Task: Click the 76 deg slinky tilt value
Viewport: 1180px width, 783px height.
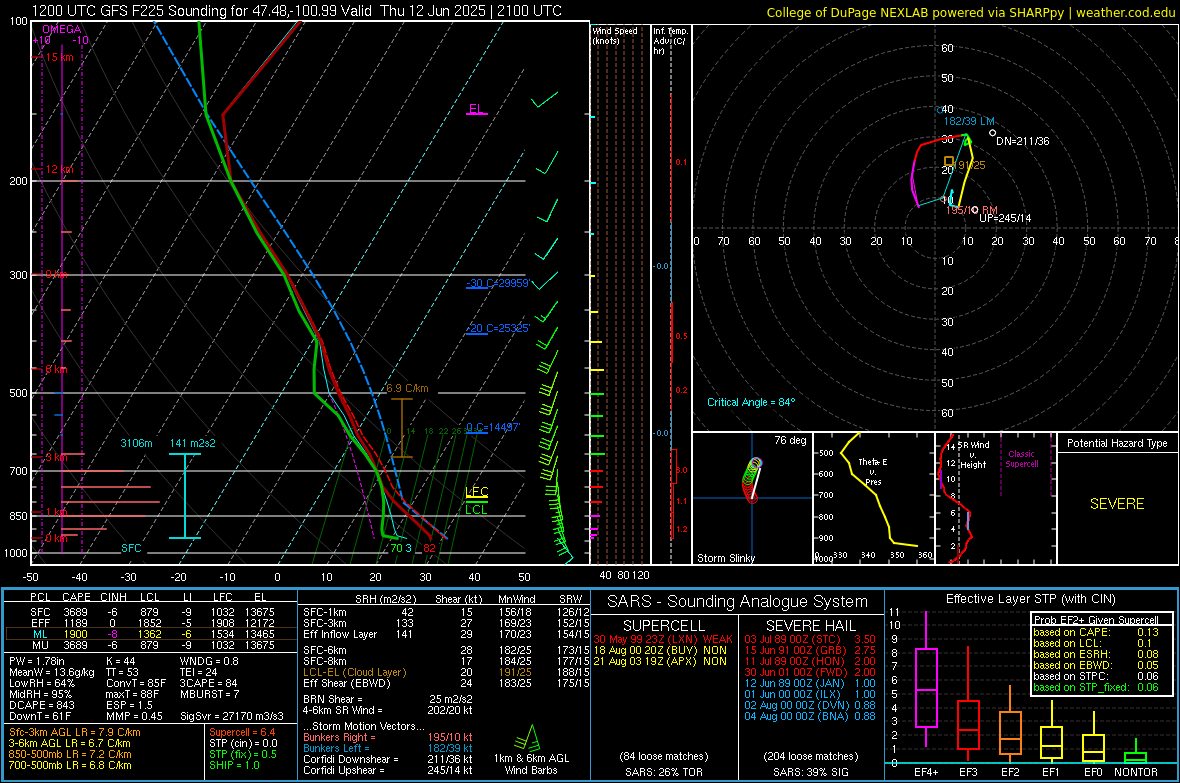Action: coord(790,440)
